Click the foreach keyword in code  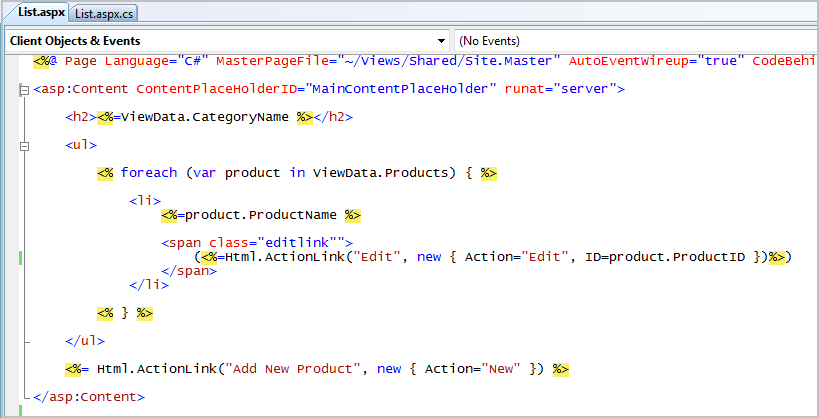148,173
